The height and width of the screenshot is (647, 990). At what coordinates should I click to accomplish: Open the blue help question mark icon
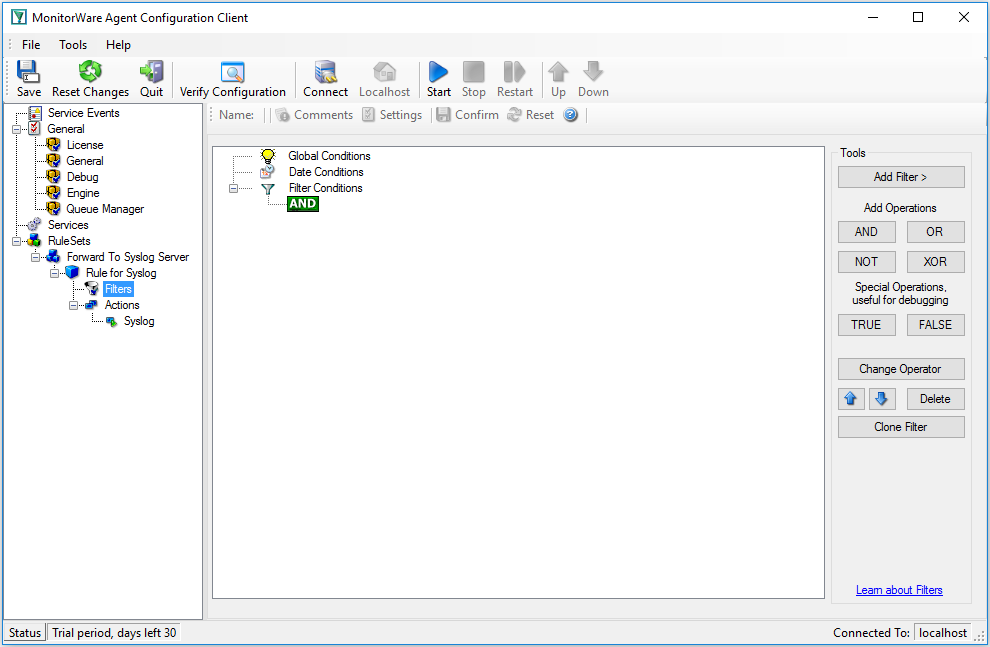coord(571,115)
